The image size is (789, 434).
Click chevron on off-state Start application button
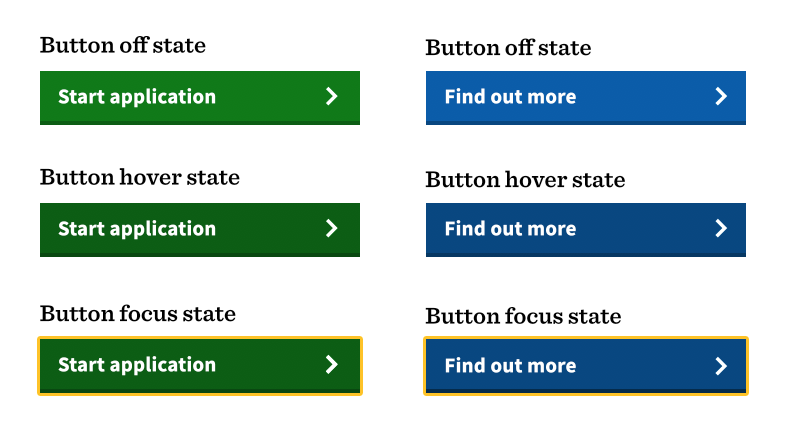[x=332, y=96]
